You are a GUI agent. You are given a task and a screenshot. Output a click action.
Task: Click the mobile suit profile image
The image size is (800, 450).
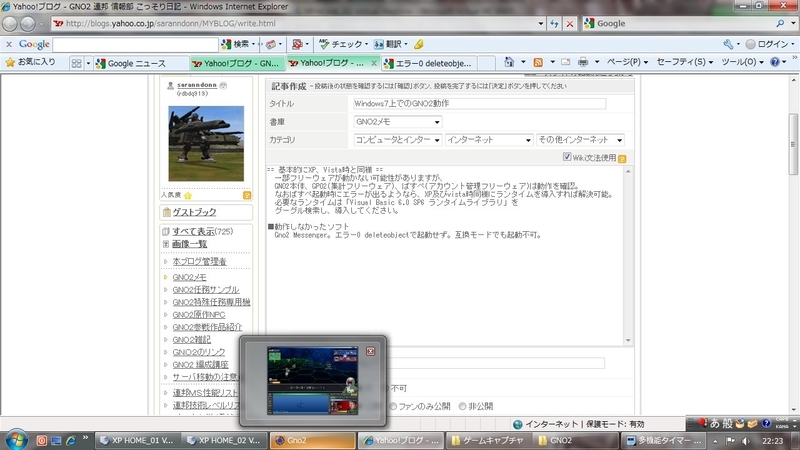206,143
